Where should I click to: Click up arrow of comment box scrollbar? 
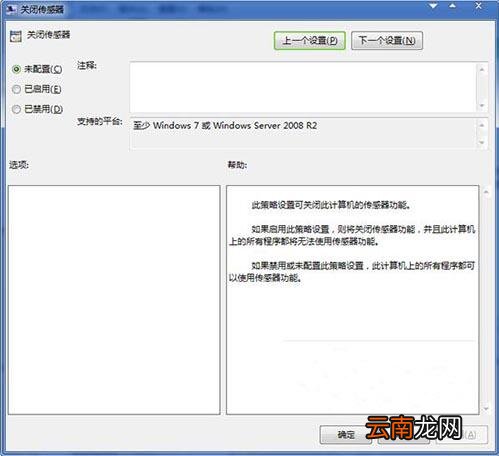pyautogui.click(x=482, y=69)
